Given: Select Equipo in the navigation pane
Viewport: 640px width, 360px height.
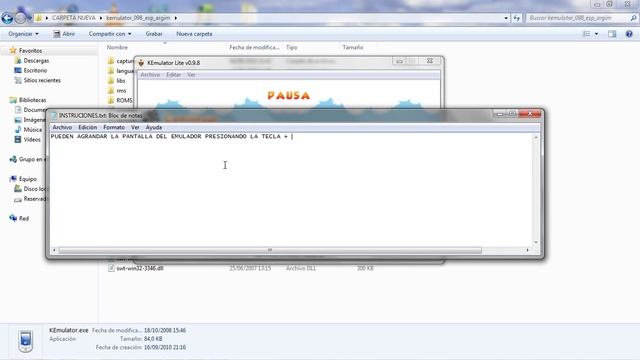Looking at the screenshot, I should [x=28, y=179].
